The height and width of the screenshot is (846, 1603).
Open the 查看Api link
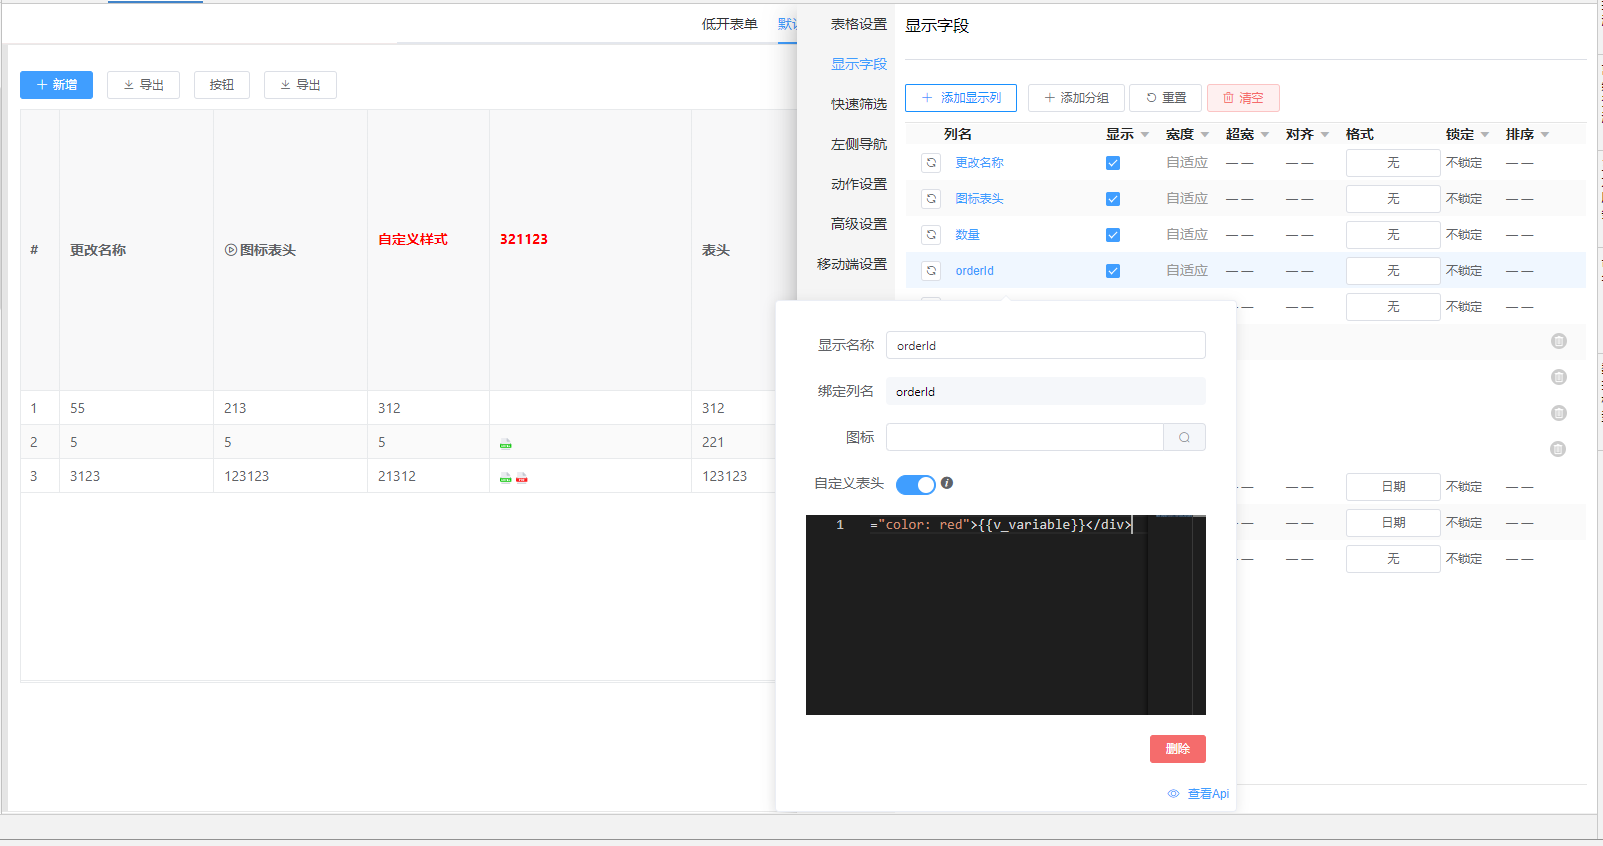tap(1198, 794)
